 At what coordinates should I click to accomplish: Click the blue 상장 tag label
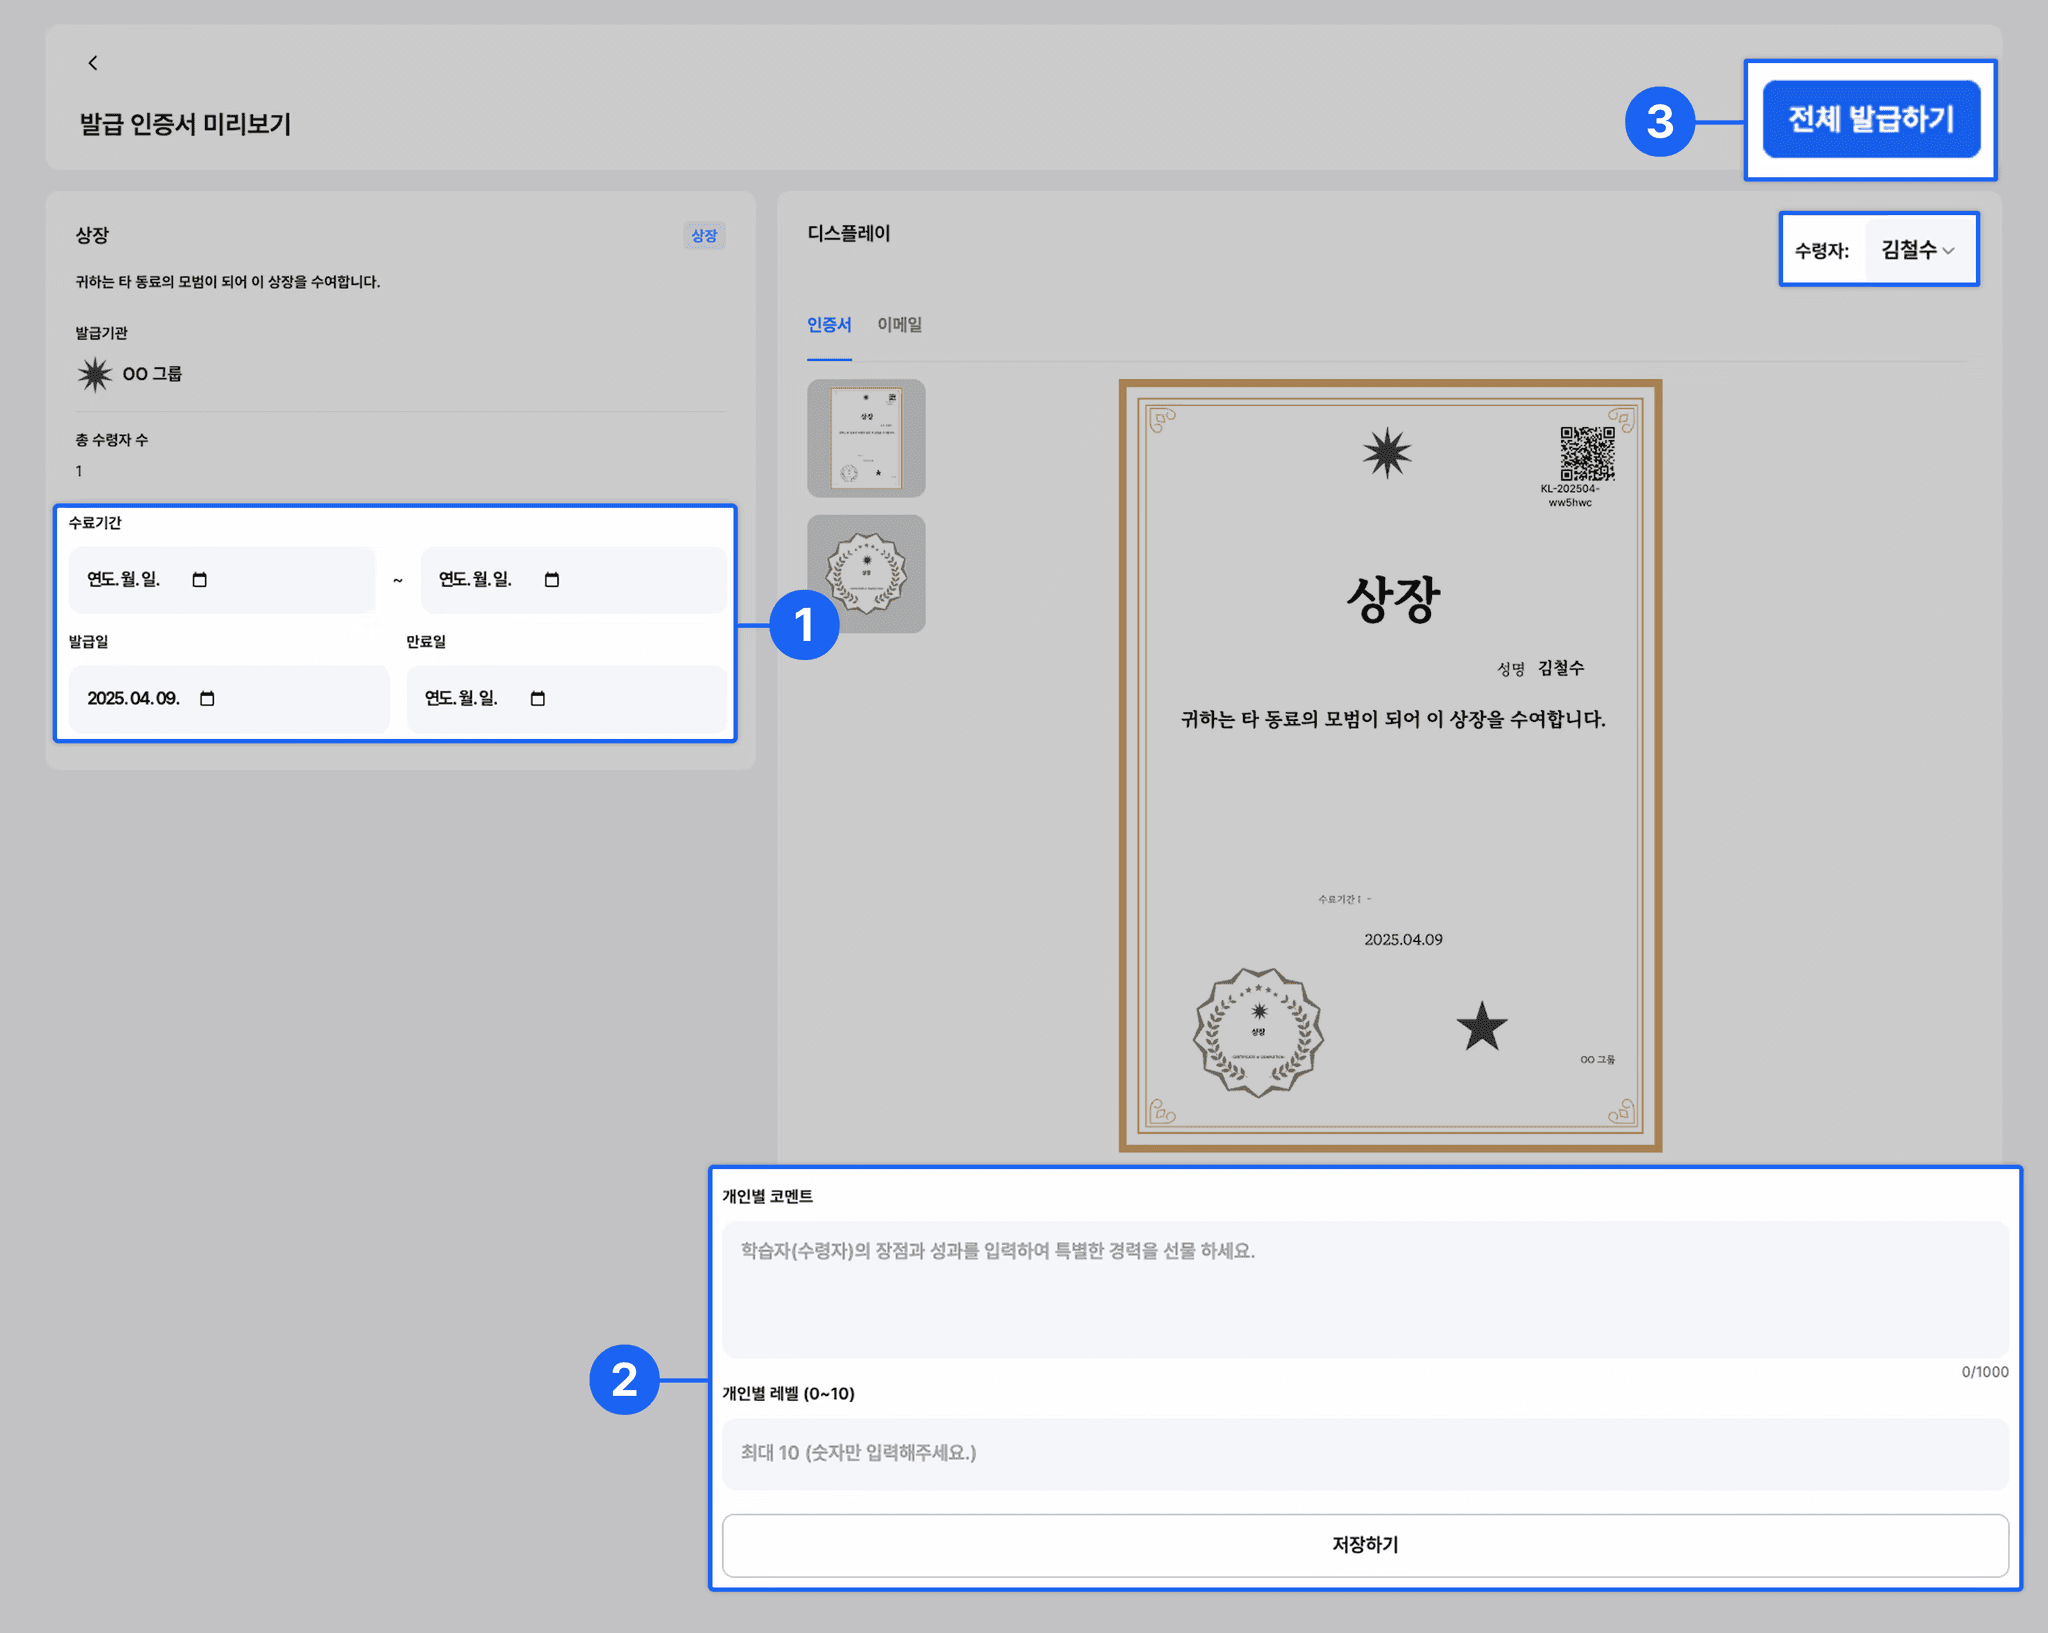click(704, 236)
